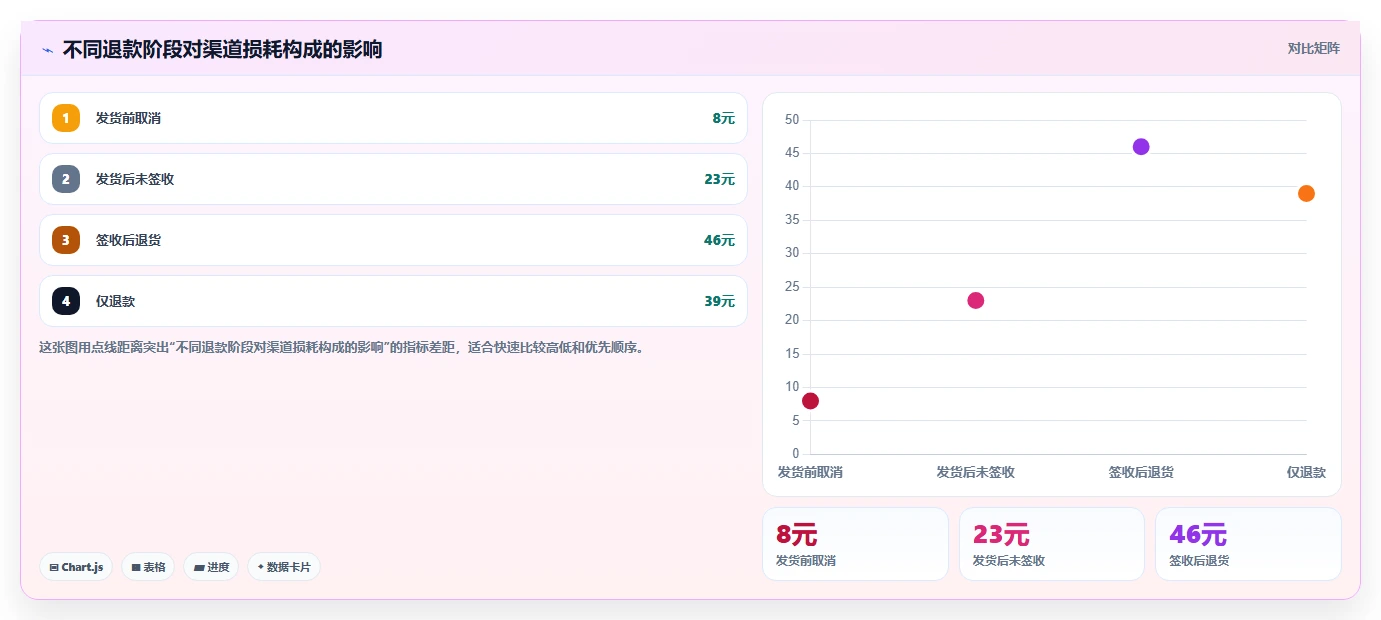Click the dark rank badge numbered 4
This screenshot has width=1381, height=620.
coord(66,301)
